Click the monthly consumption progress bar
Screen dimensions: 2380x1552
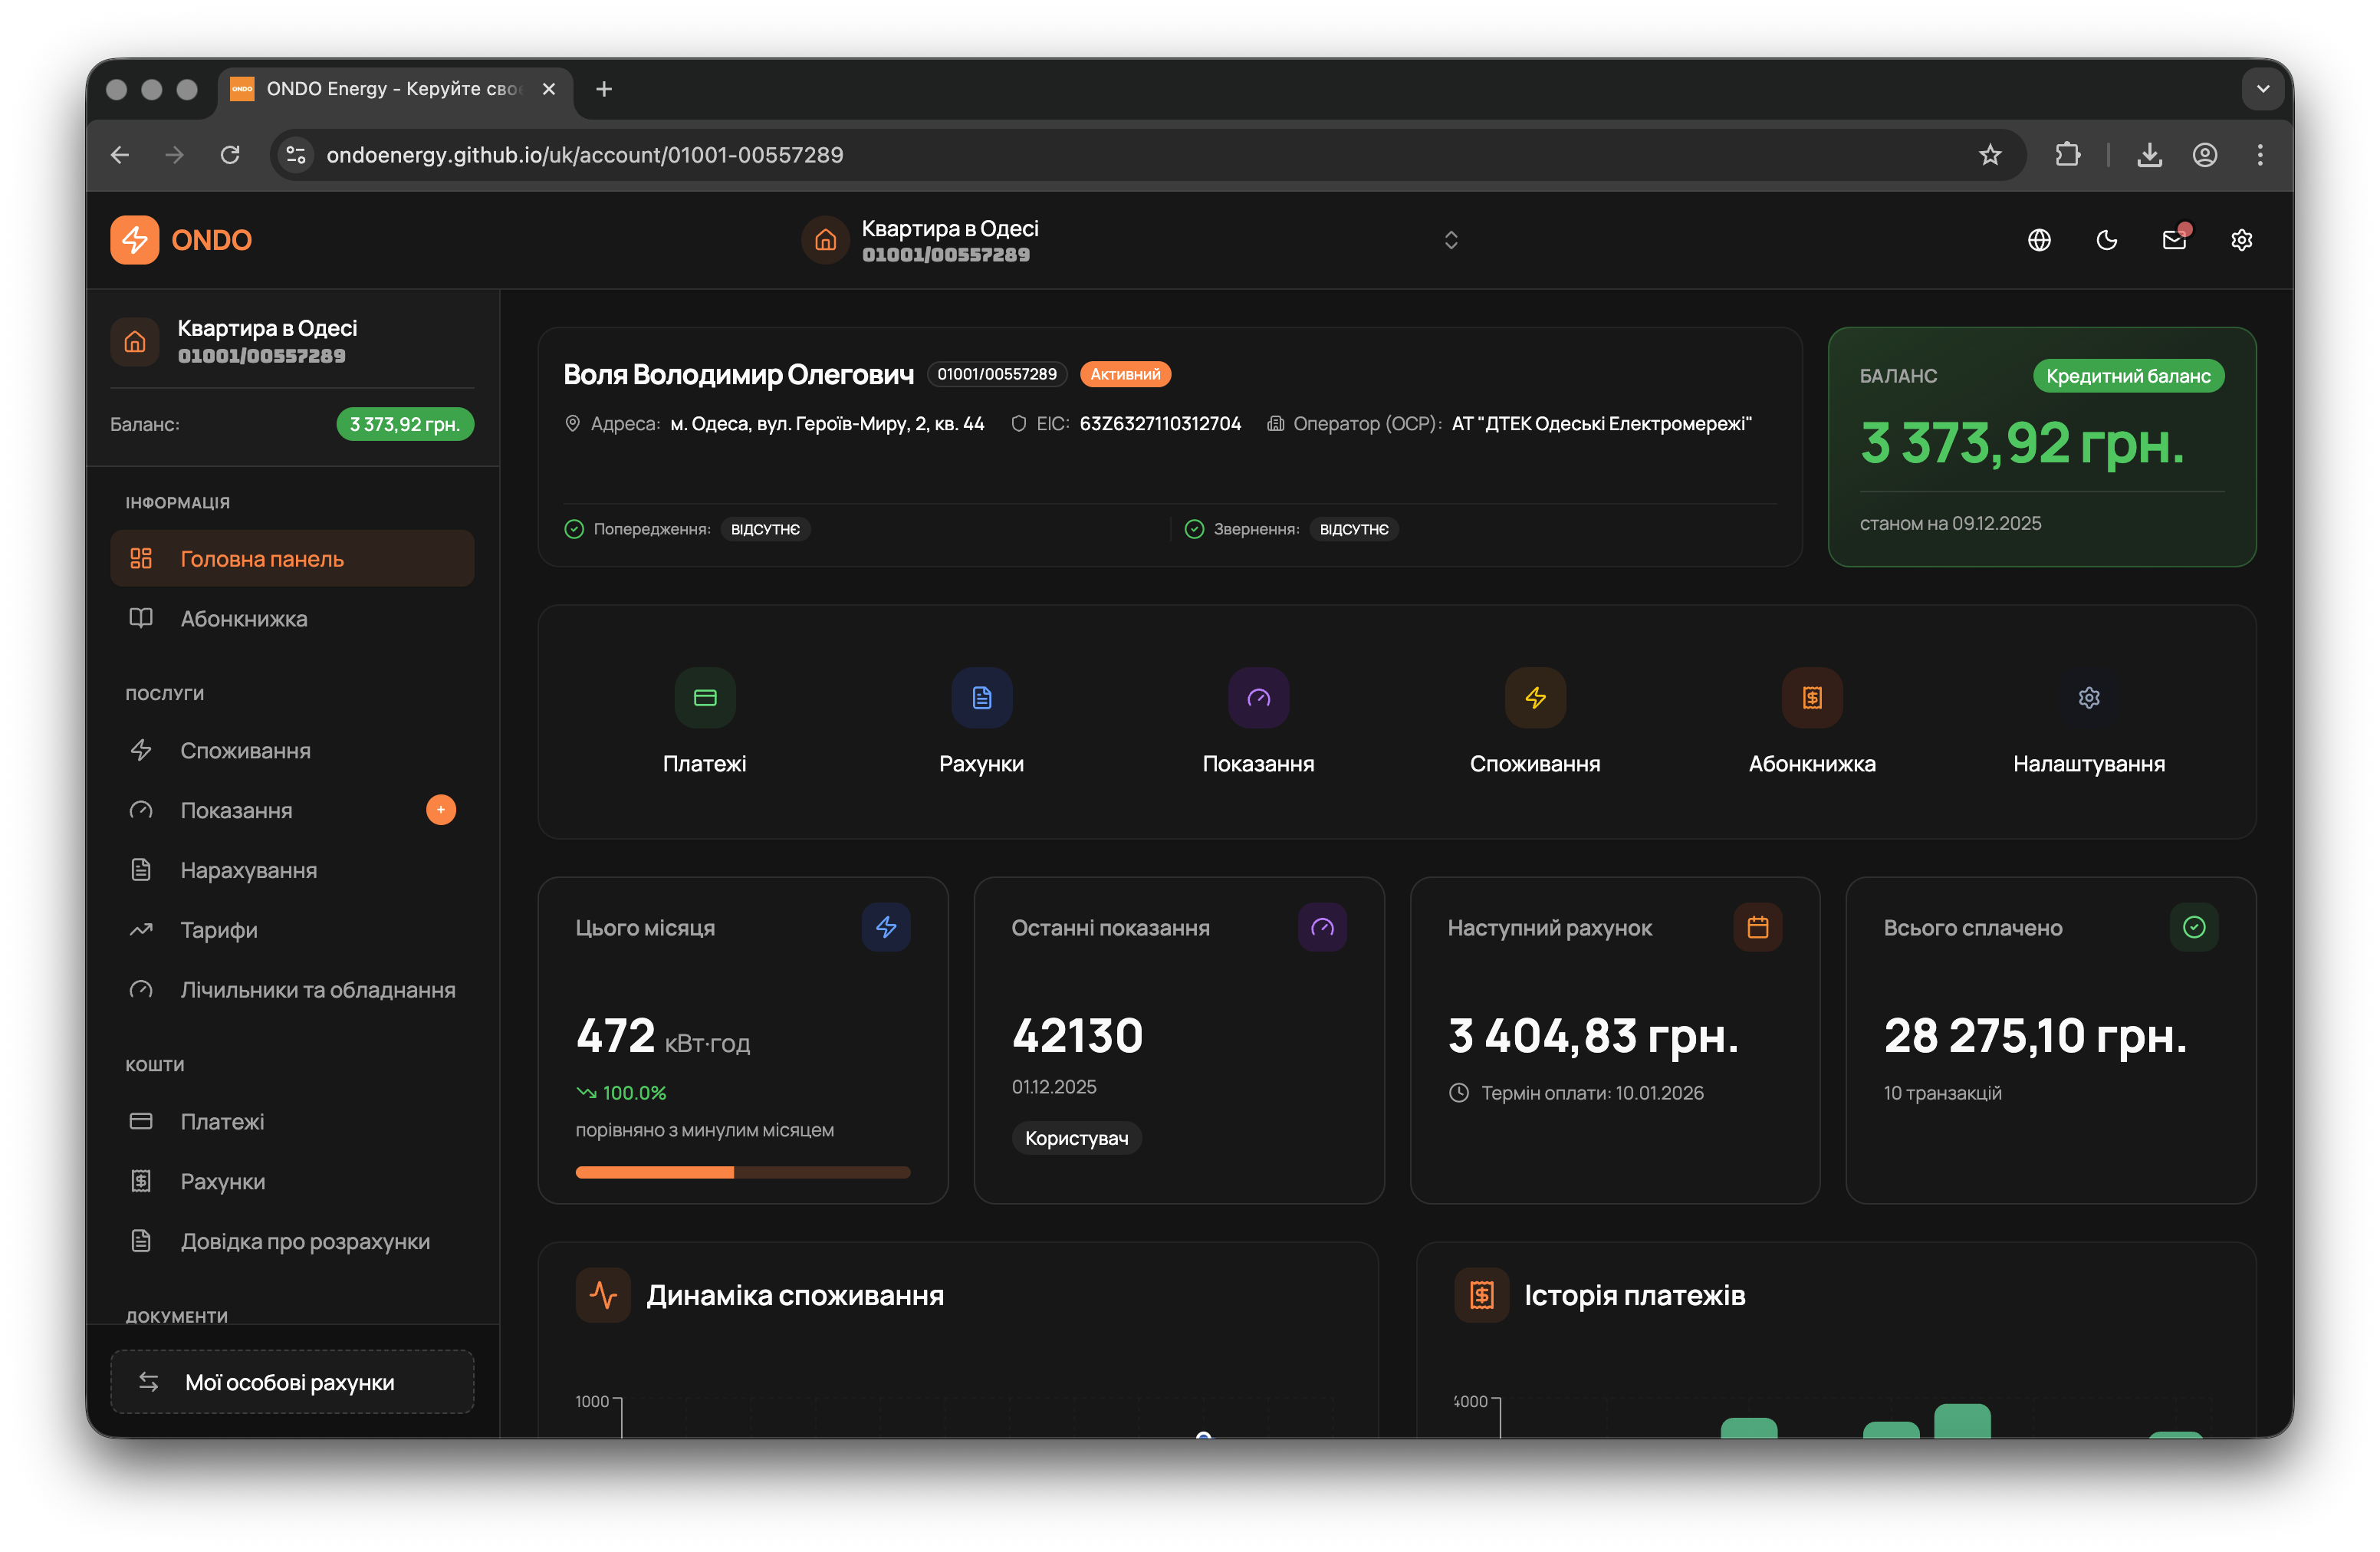[742, 1172]
